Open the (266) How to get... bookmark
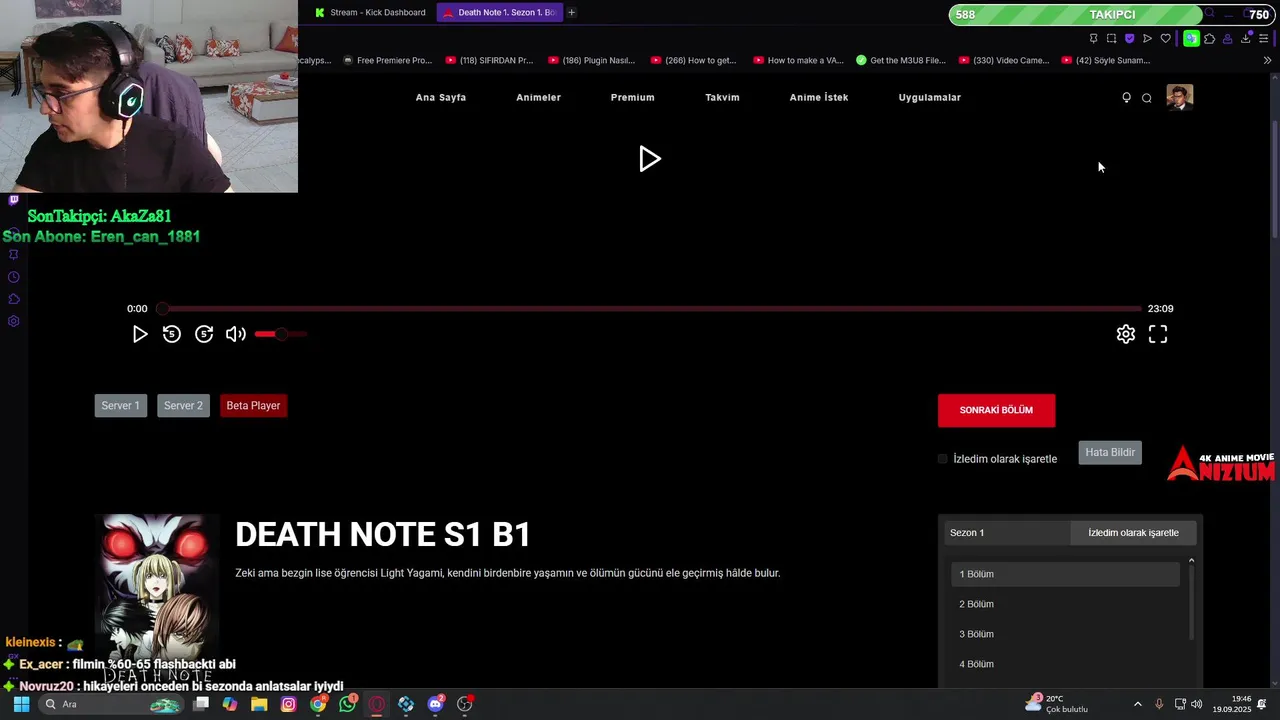 click(x=694, y=60)
